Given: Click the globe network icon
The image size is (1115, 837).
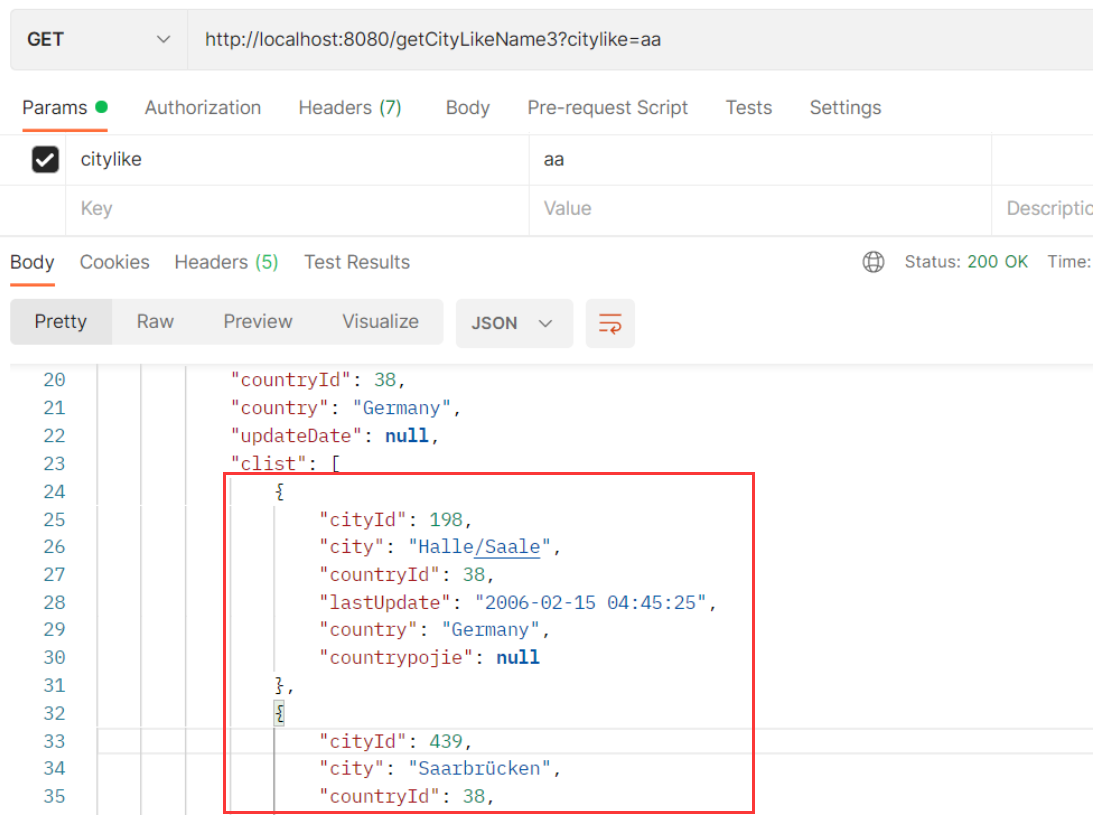Looking at the screenshot, I should 873,262.
